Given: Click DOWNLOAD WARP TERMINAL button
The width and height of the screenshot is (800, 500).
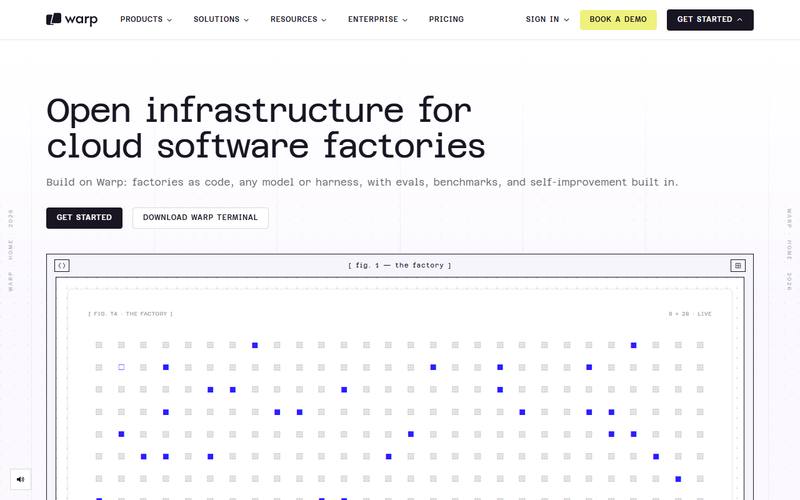Looking at the screenshot, I should coord(201,218).
